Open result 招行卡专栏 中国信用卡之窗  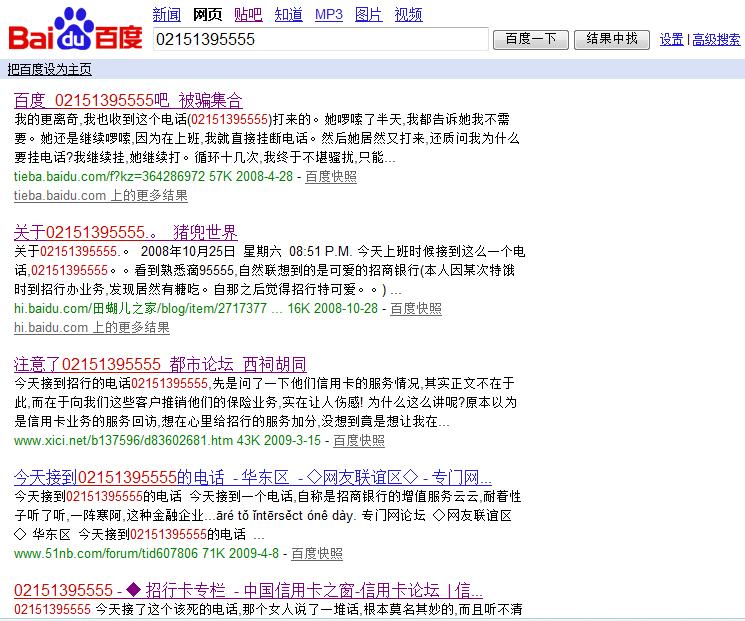click(x=248, y=590)
